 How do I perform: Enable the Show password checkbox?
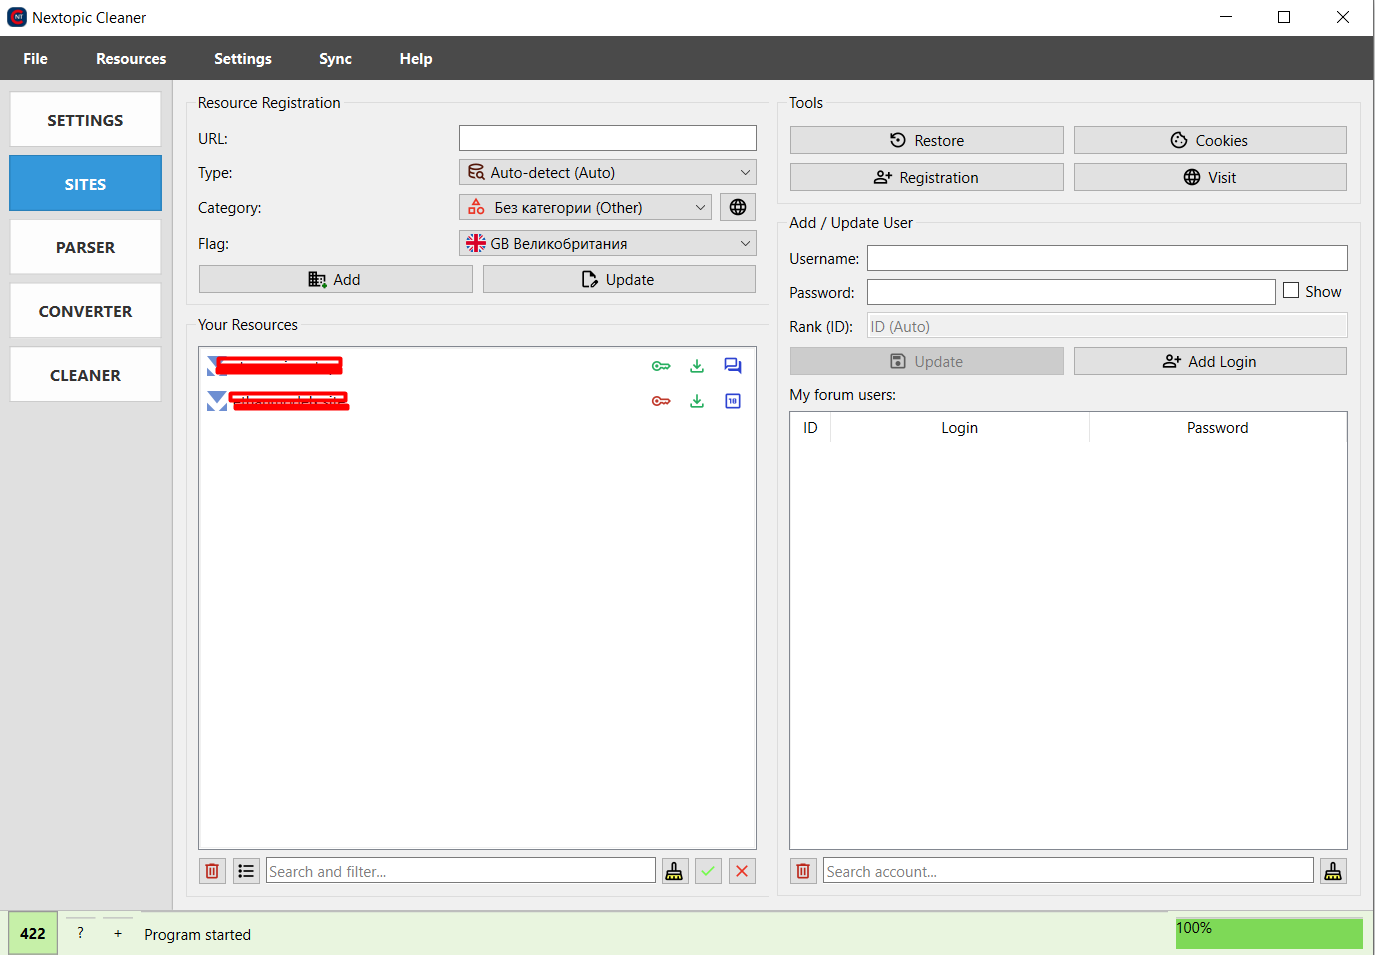coord(1291,291)
